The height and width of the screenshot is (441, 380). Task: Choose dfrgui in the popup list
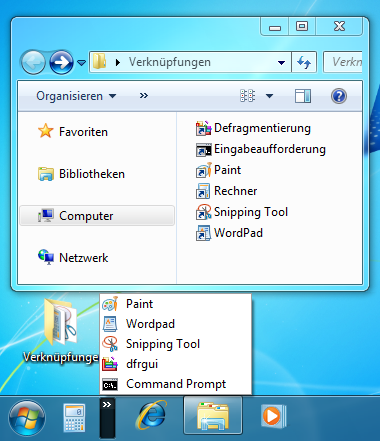pos(176,364)
